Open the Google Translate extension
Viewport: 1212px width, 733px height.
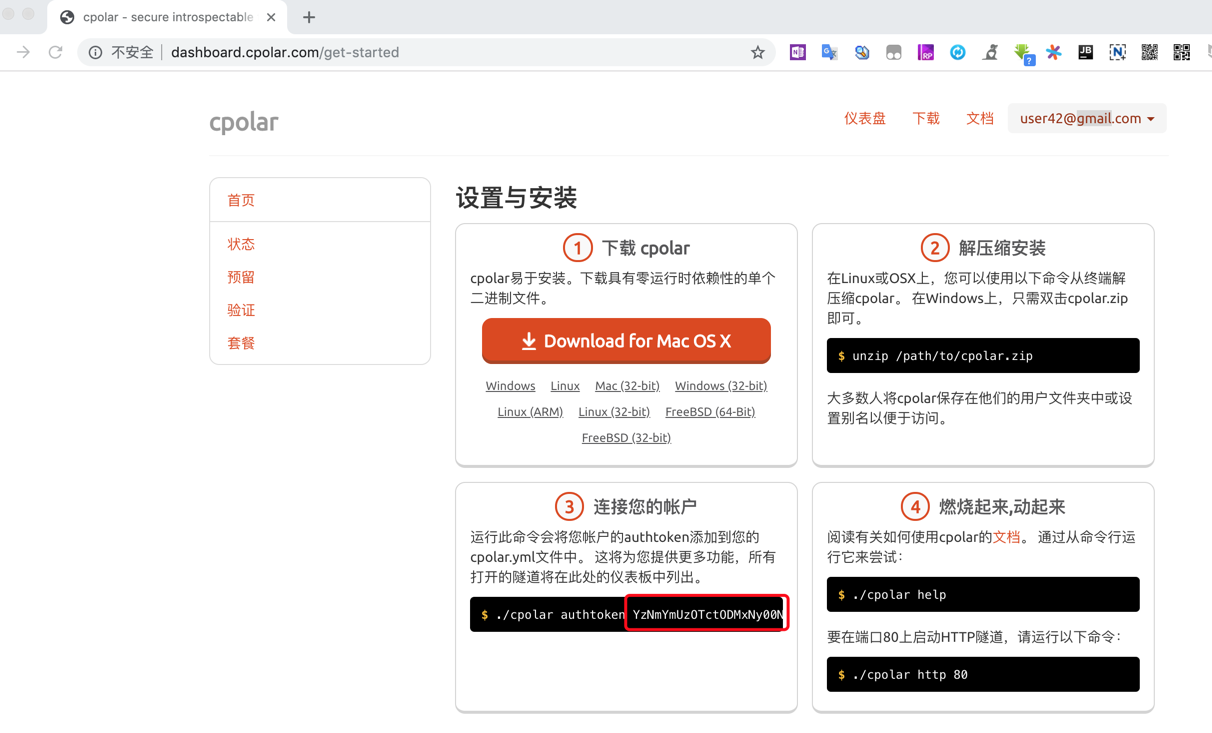pyautogui.click(x=830, y=52)
